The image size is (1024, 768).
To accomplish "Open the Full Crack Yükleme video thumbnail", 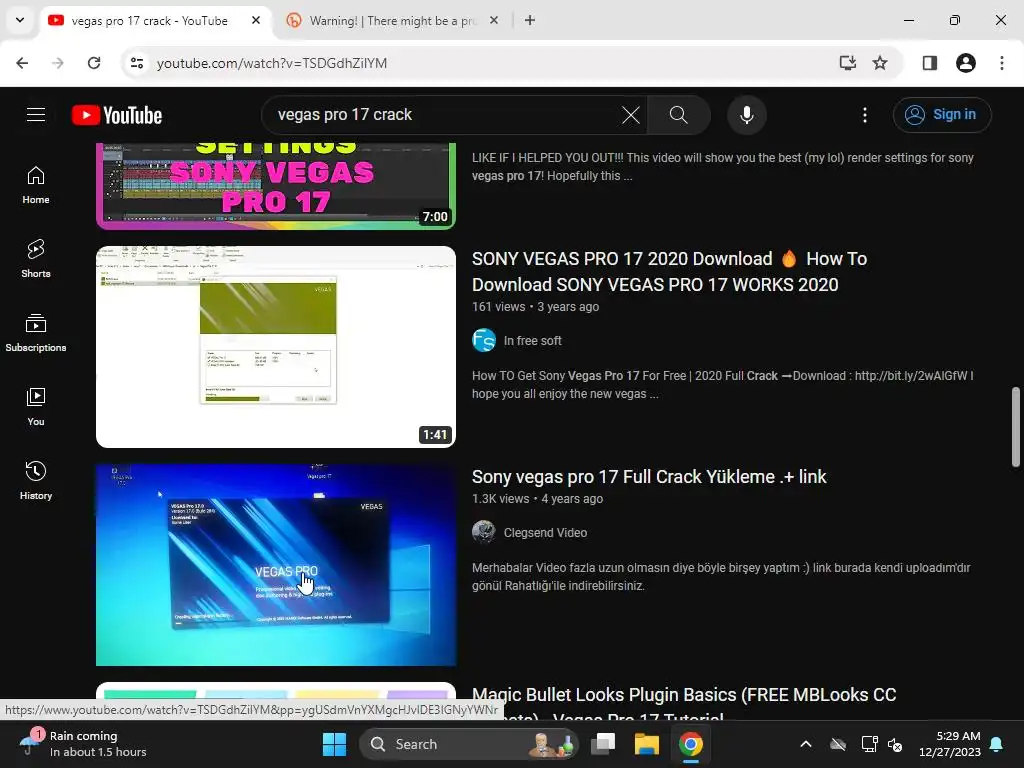I will tap(276, 565).
